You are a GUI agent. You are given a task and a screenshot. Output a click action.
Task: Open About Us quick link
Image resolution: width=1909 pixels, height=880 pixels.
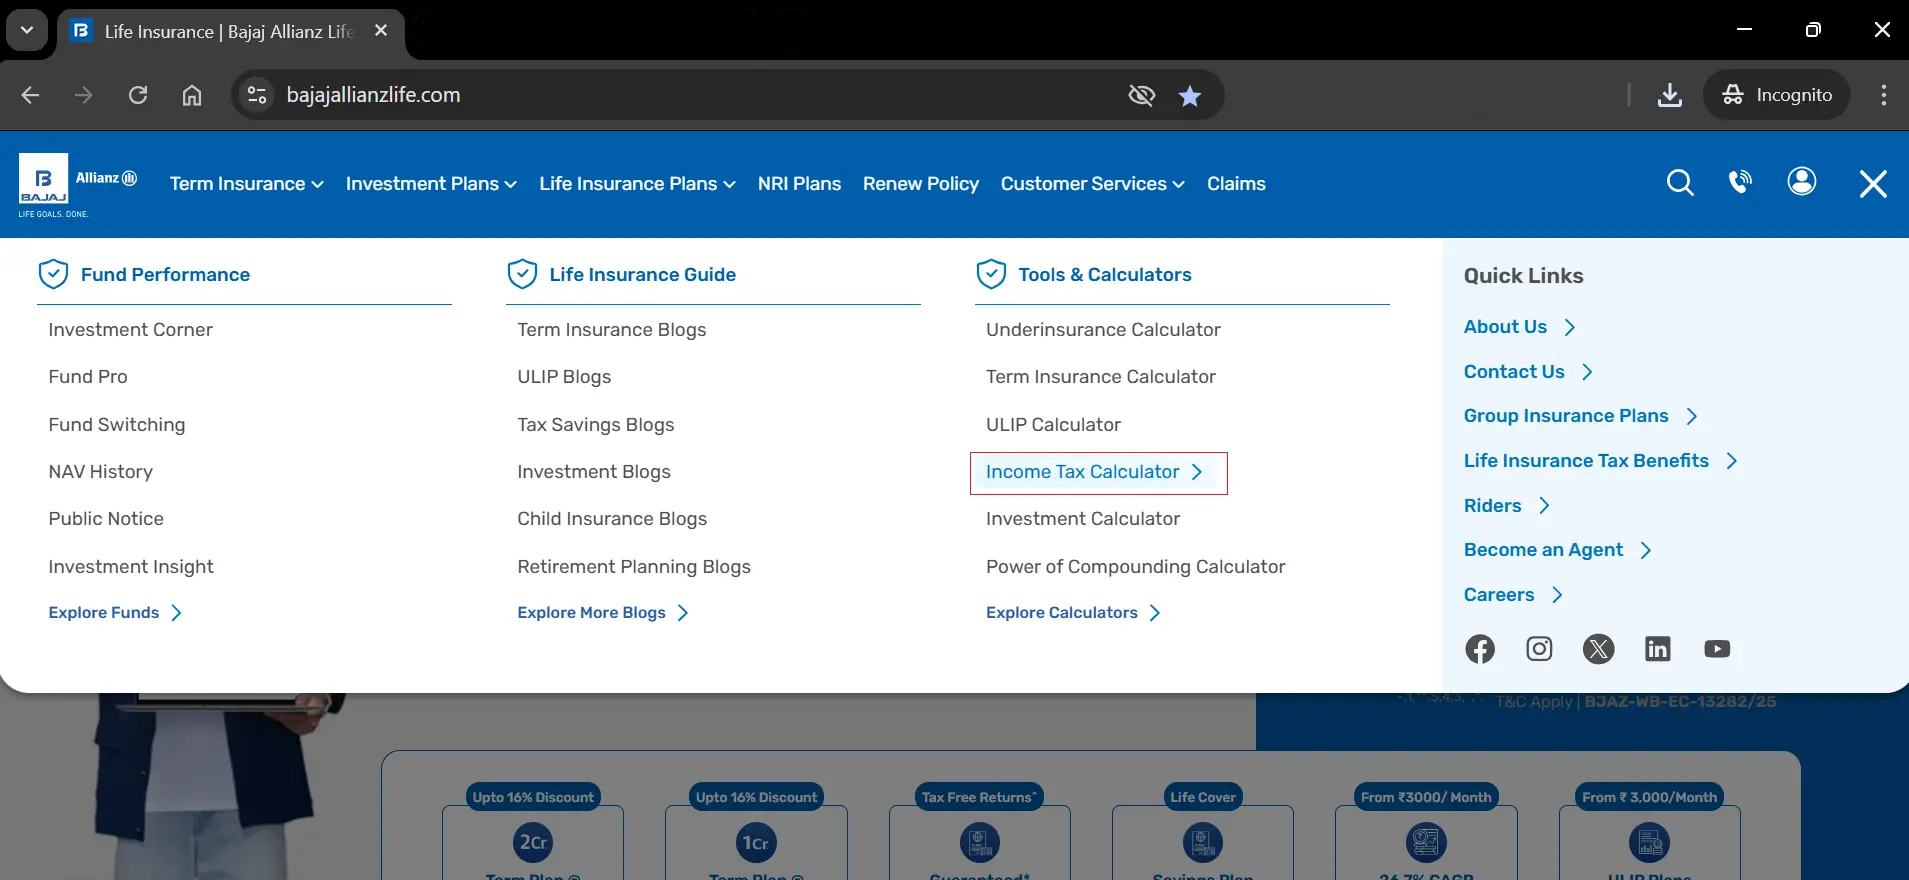[x=1519, y=327]
